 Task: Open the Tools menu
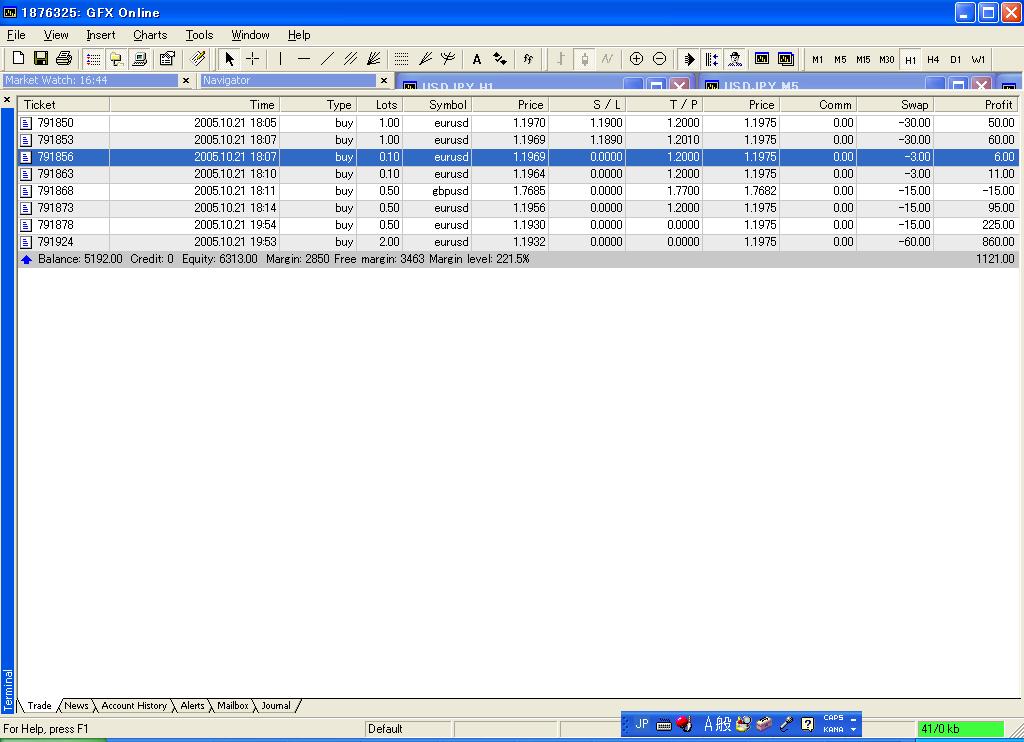pos(199,35)
